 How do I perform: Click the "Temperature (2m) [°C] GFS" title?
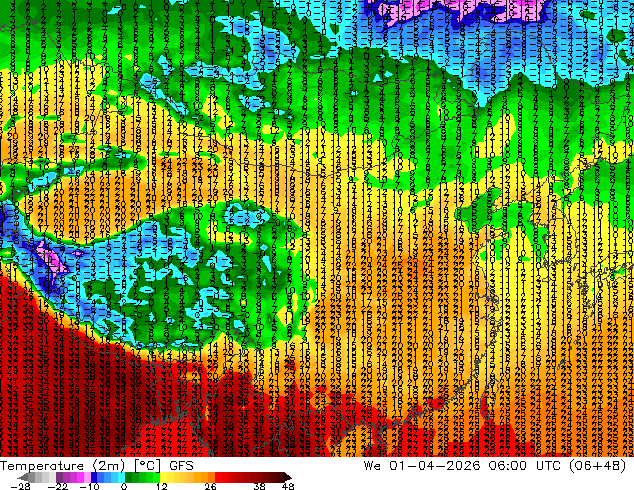(x=97, y=465)
